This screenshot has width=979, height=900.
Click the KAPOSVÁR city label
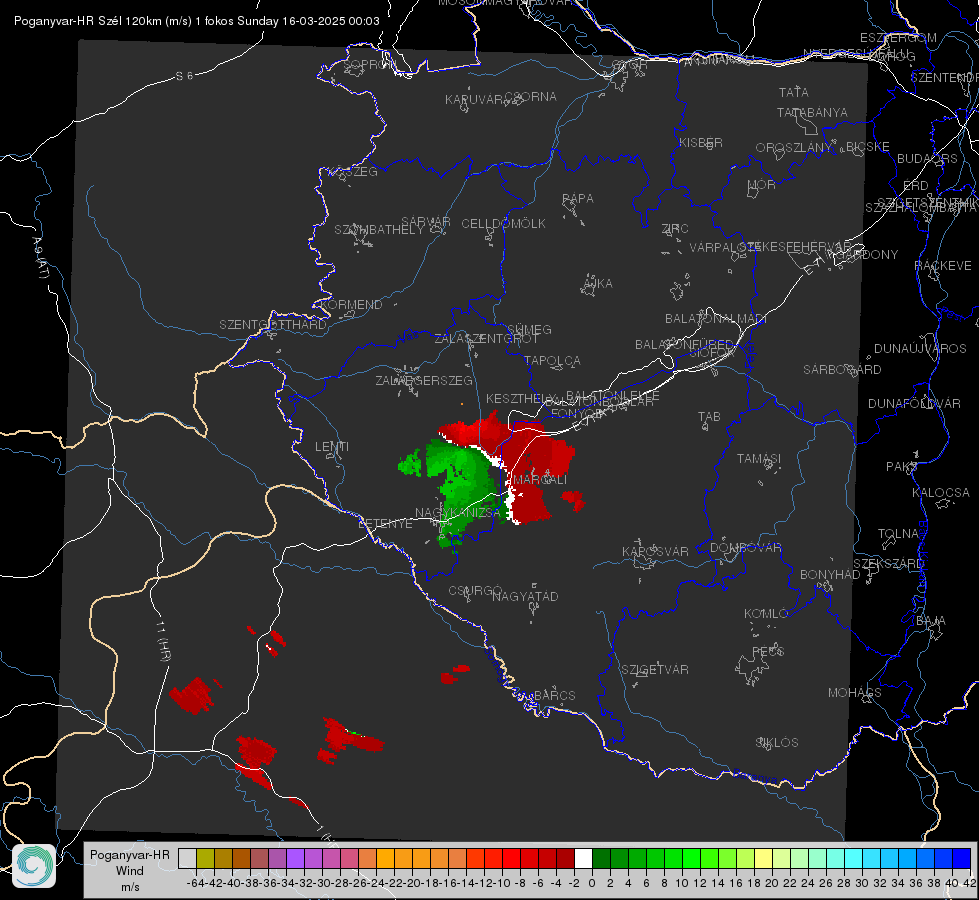[x=655, y=551]
